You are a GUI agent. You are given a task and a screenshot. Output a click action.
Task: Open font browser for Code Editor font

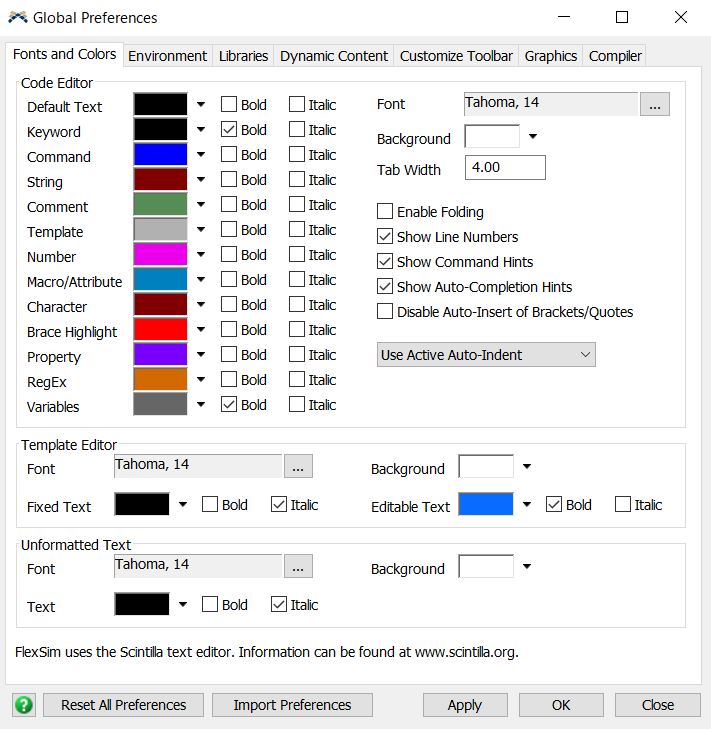tap(654, 105)
